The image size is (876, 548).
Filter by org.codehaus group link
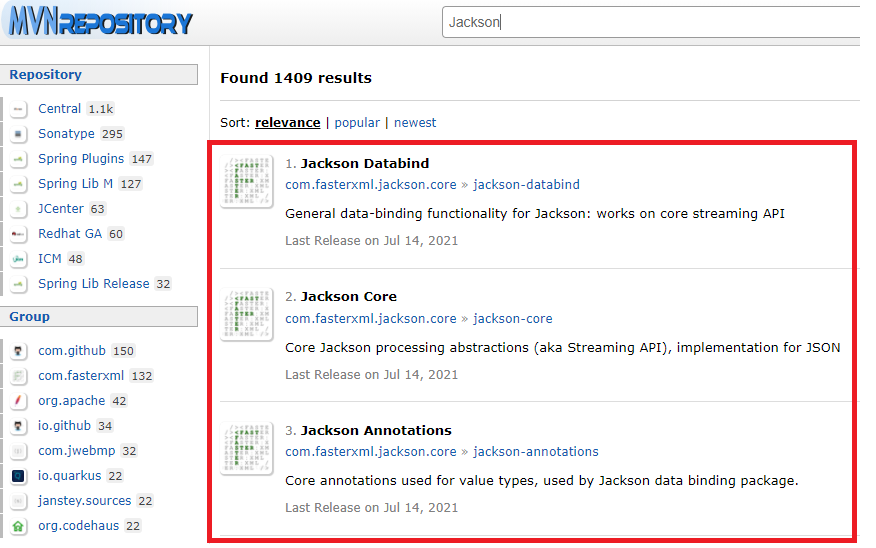[79, 526]
